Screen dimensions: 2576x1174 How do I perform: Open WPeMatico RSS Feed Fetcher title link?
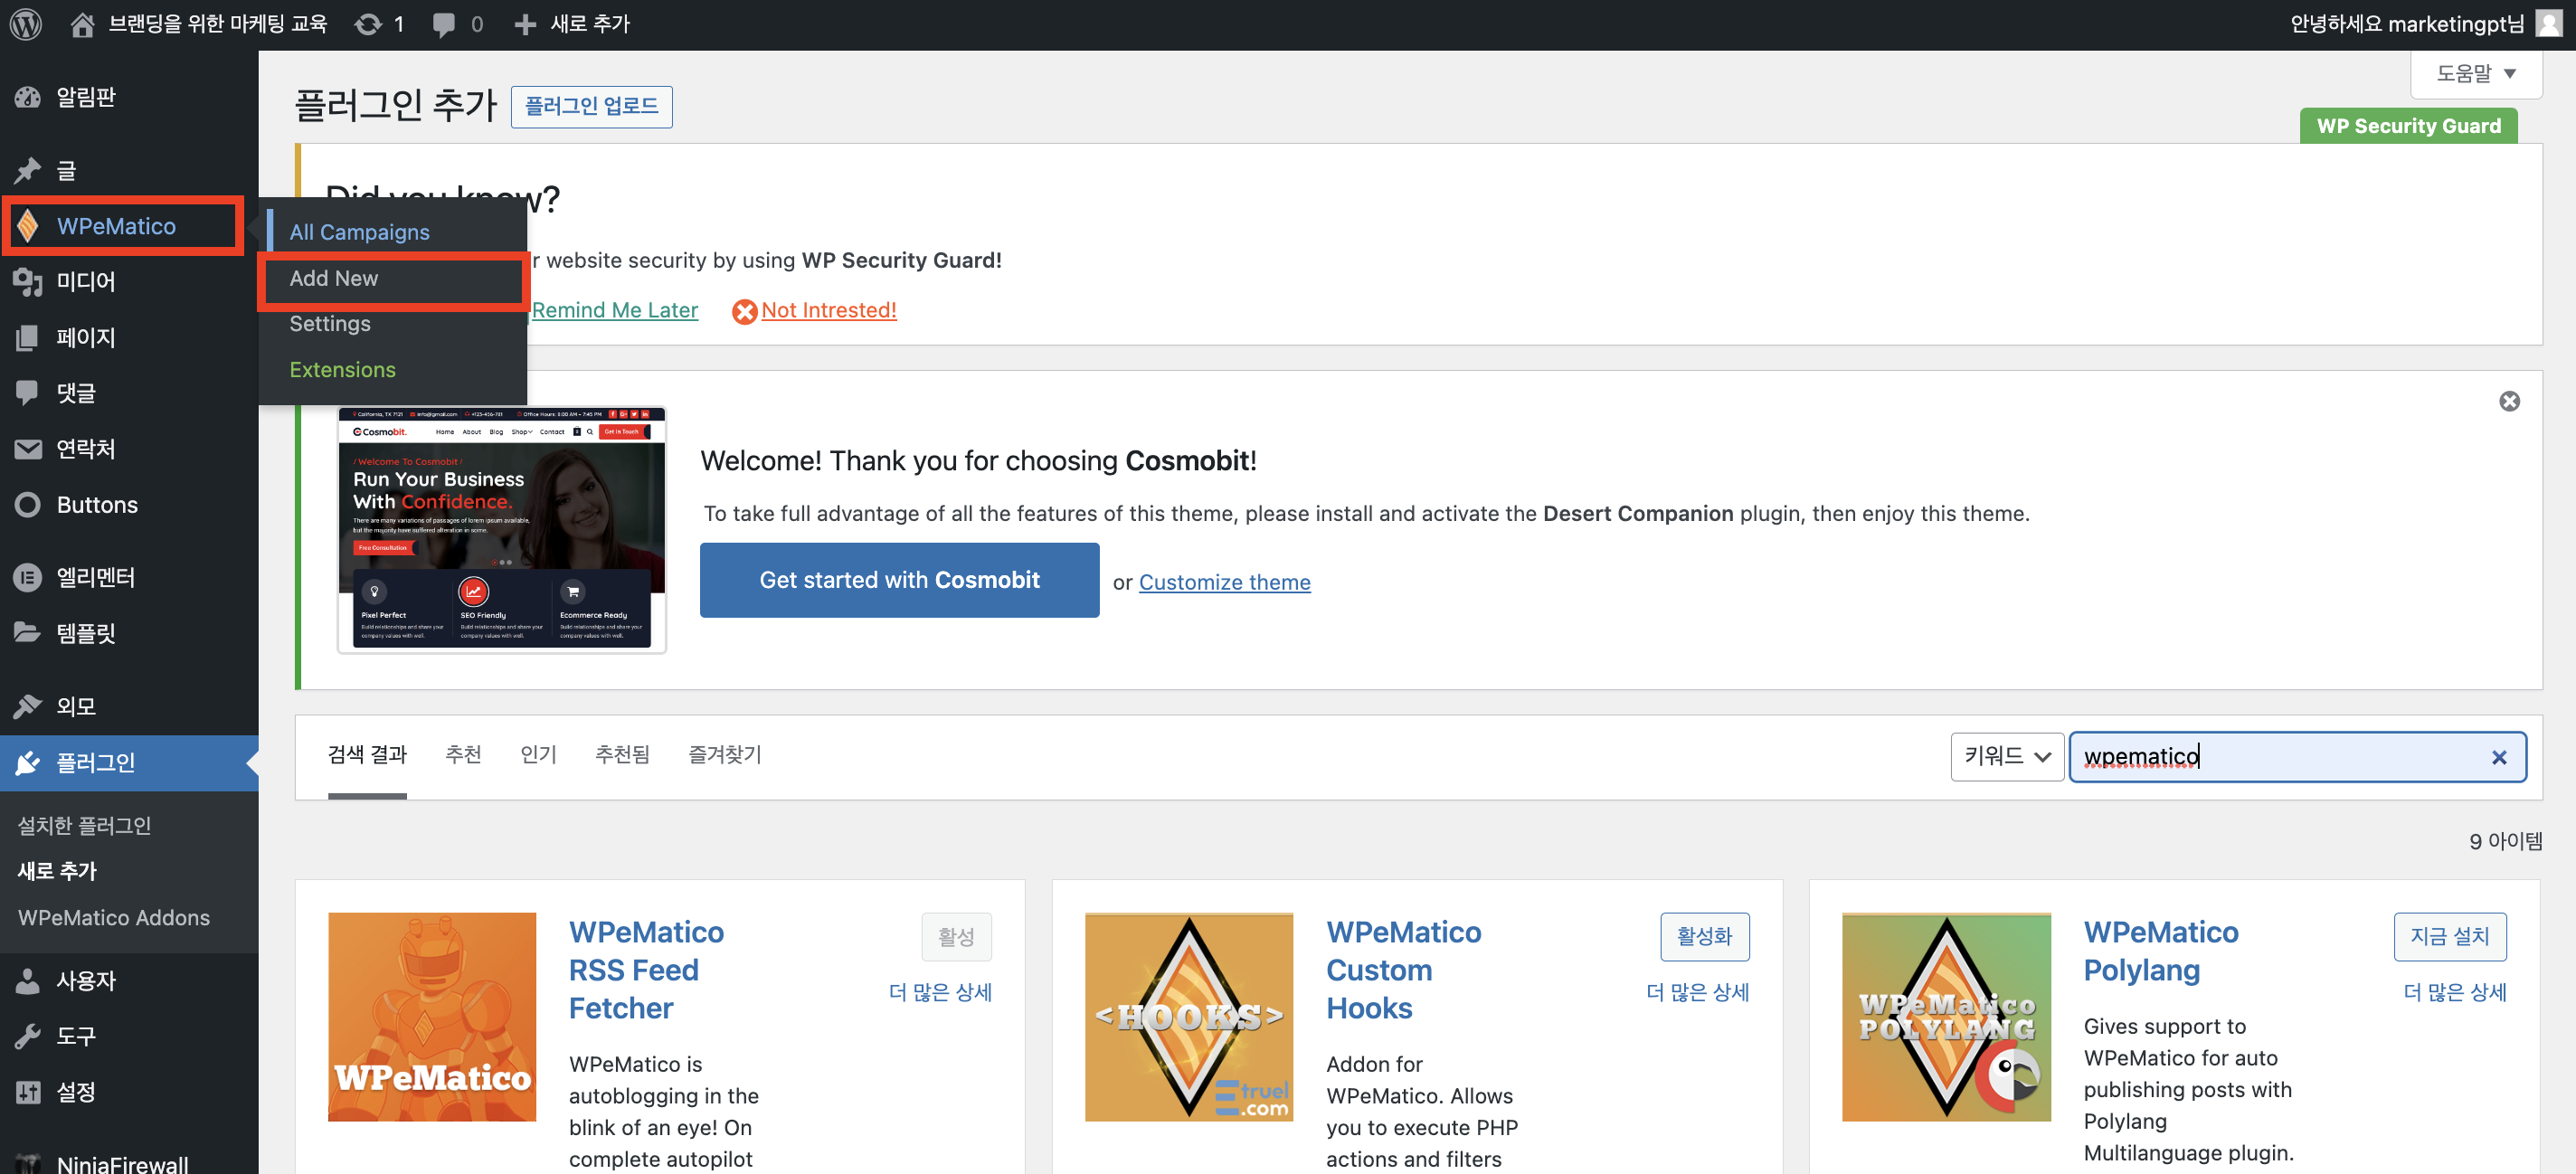click(646, 970)
